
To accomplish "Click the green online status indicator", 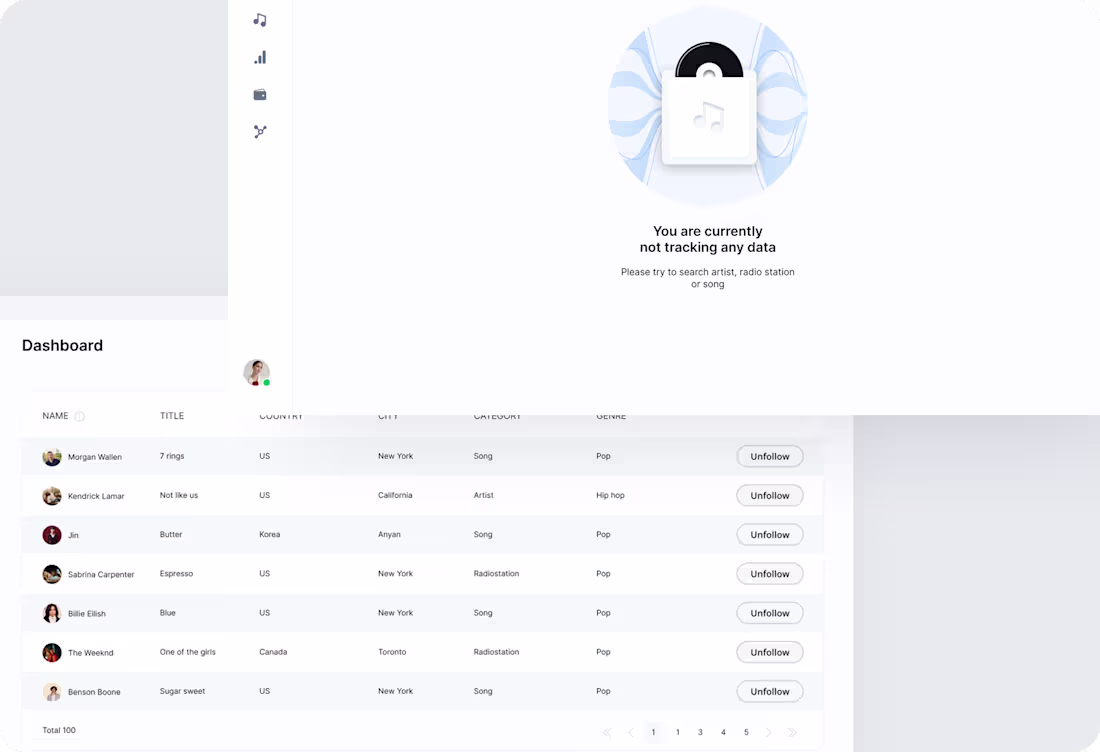I will pos(268,381).
